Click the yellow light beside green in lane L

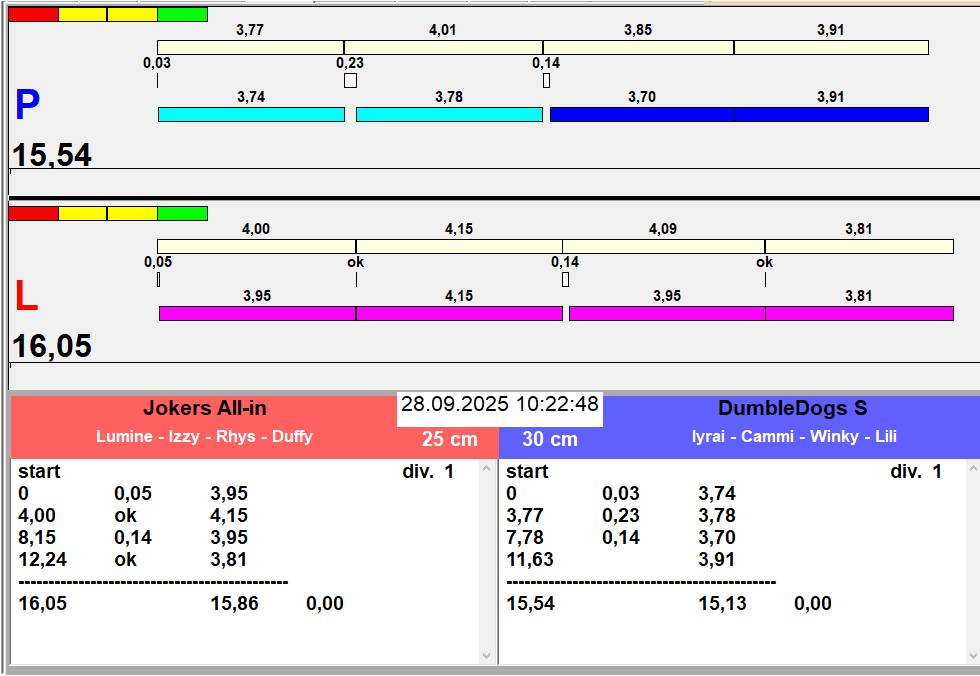click(x=132, y=214)
